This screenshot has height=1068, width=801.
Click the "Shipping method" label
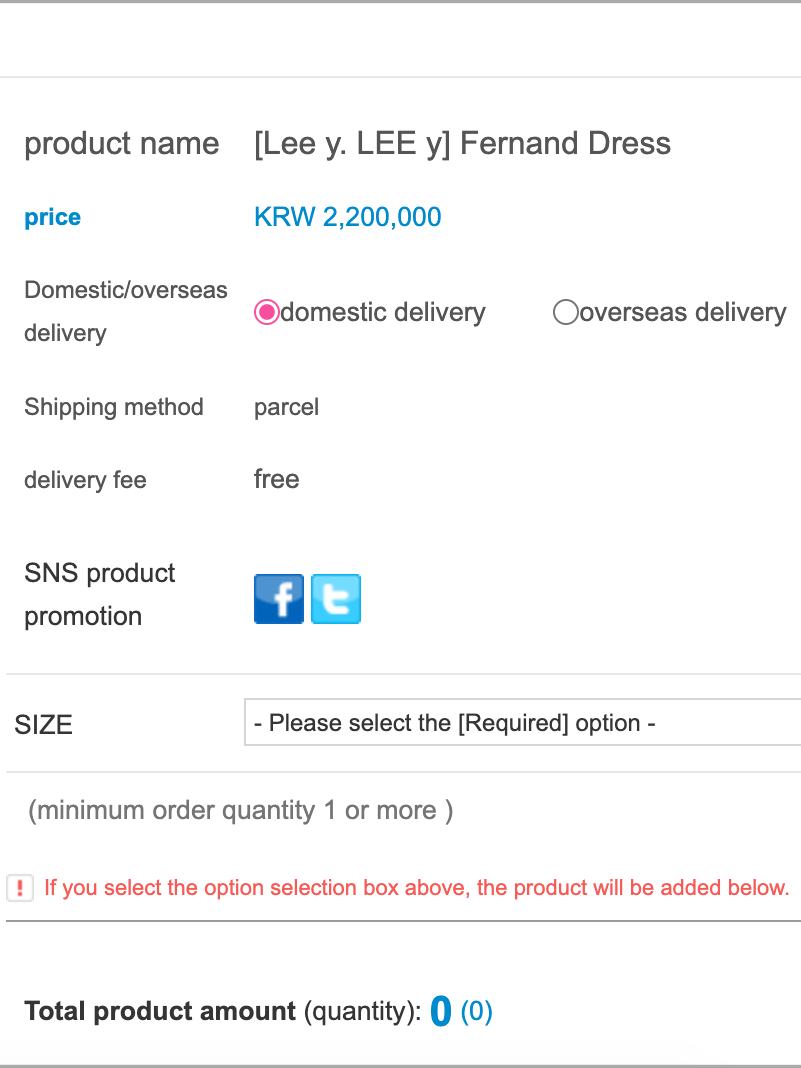(114, 407)
